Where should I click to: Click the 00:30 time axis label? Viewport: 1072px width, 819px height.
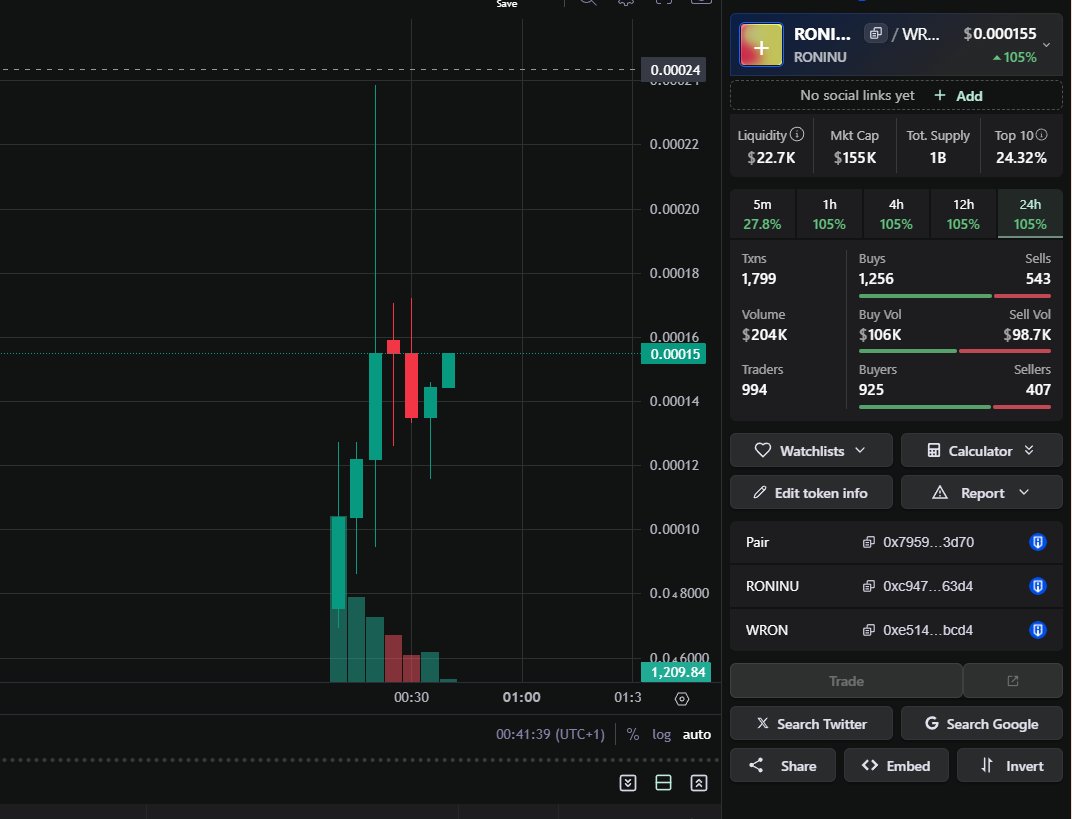(x=411, y=697)
